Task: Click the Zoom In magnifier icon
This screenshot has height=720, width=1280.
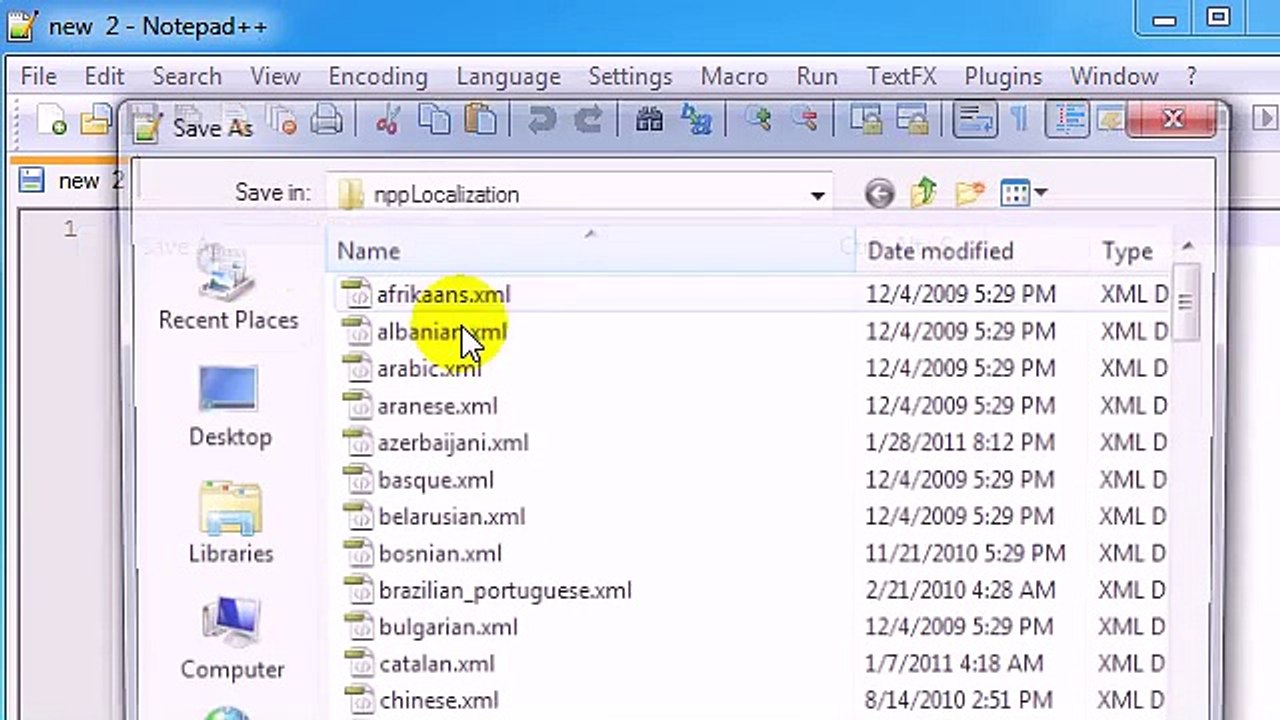Action: click(x=757, y=121)
